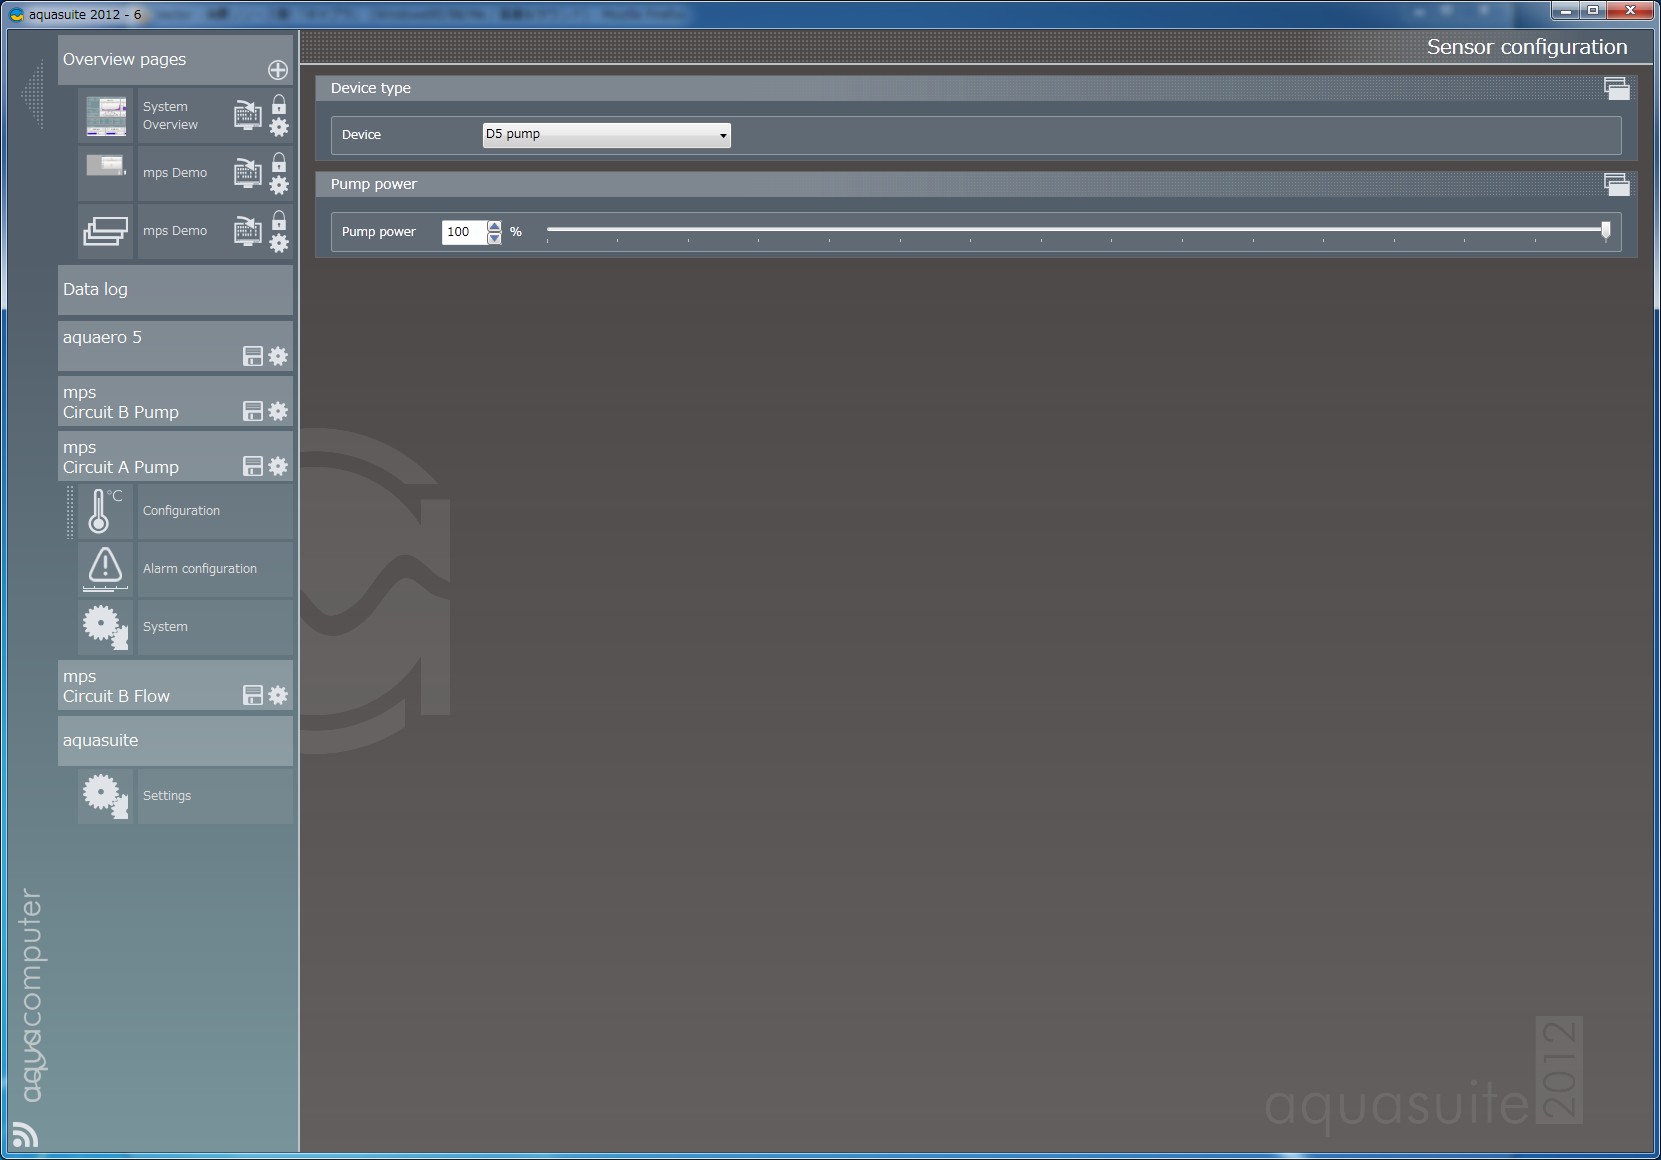Click the warning triangle Alarm icon
This screenshot has width=1661, height=1160.
[106, 569]
